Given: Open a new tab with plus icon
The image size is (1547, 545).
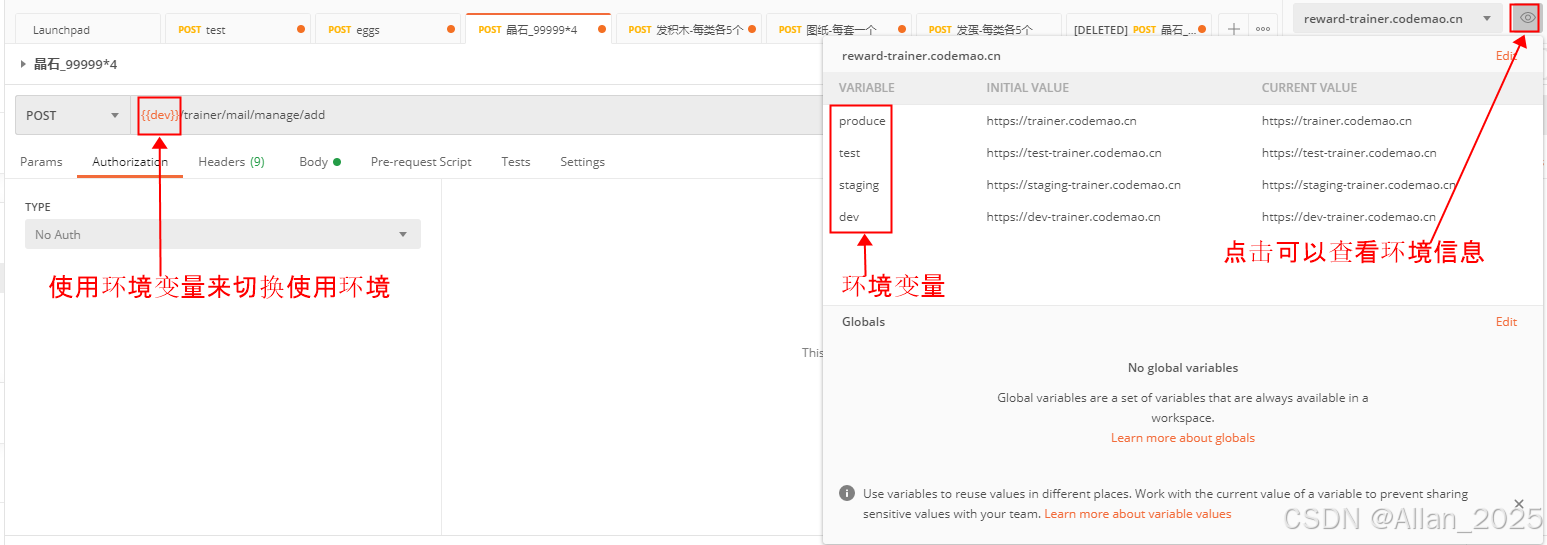Looking at the screenshot, I should [1234, 29].
